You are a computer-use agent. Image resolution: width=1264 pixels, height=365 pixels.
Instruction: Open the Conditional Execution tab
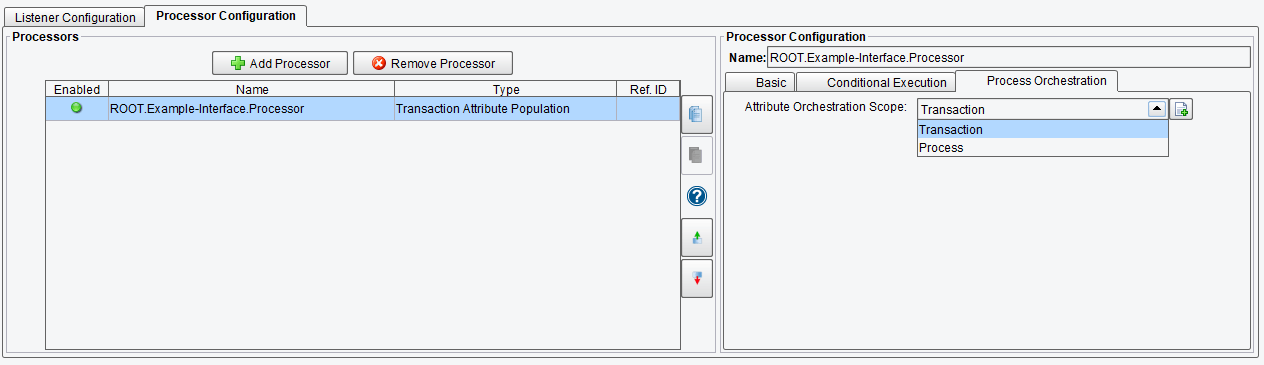[x=887, y=82]
